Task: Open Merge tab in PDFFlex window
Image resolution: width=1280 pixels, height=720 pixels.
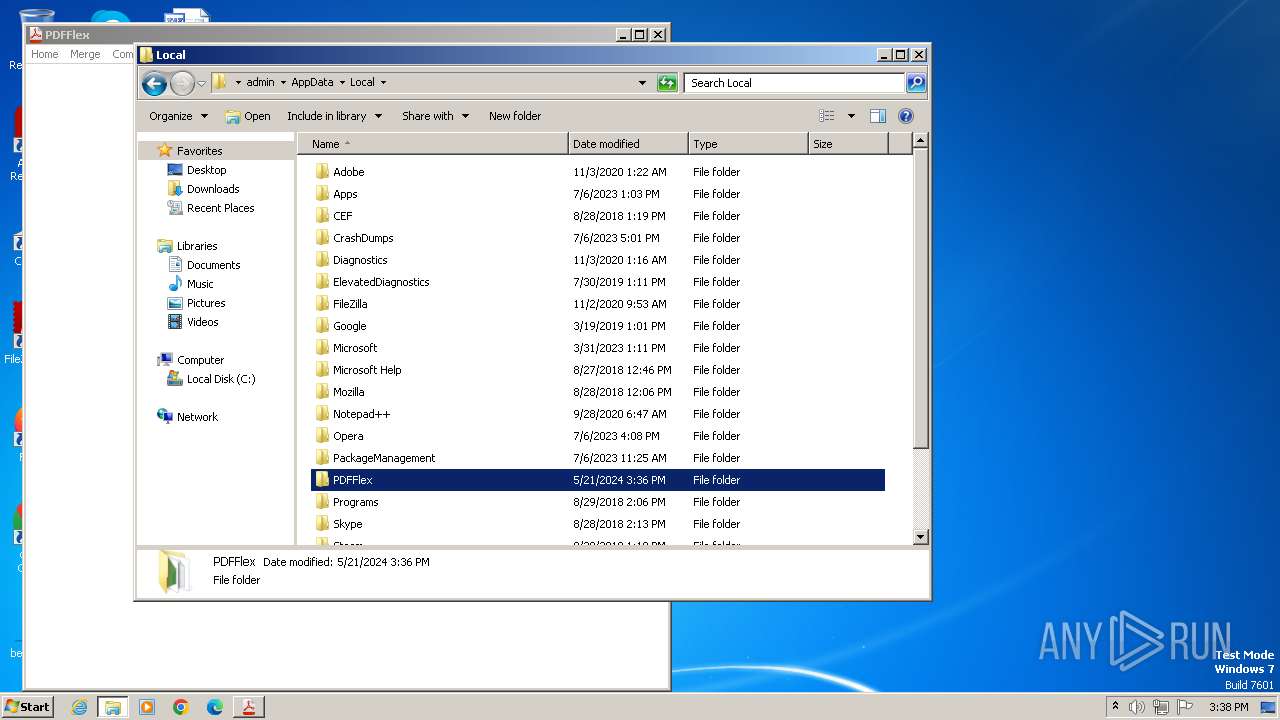Action: pos(85,54)
